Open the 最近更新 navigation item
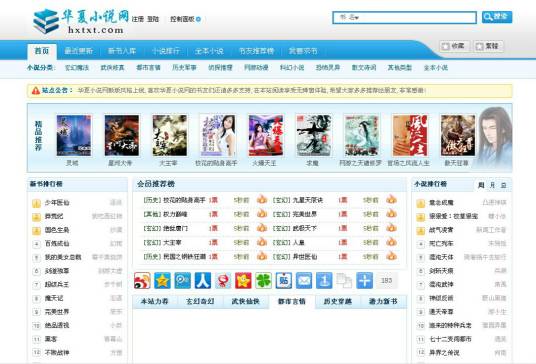Viewport: 536px width, 364px height. (79, 51)
